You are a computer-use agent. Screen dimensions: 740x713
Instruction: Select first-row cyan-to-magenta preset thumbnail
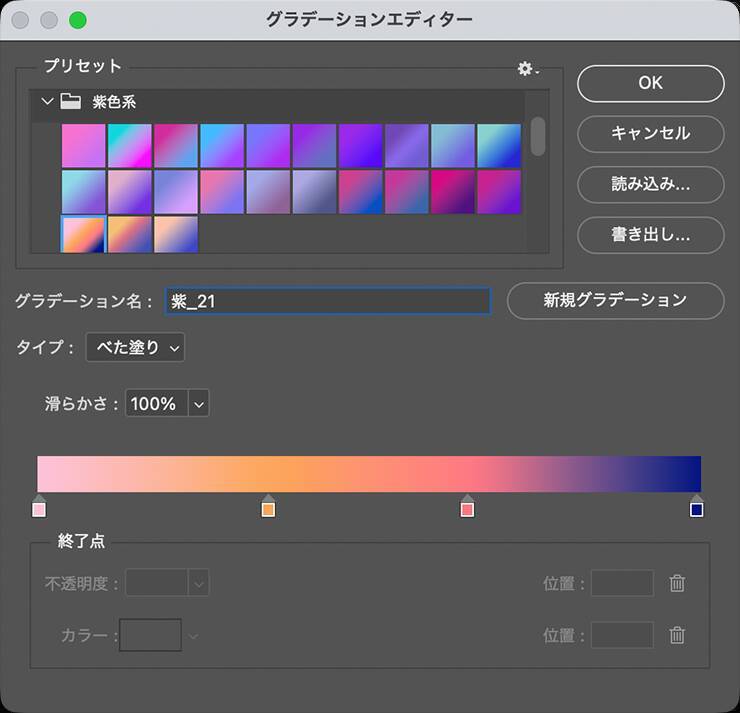130,146
